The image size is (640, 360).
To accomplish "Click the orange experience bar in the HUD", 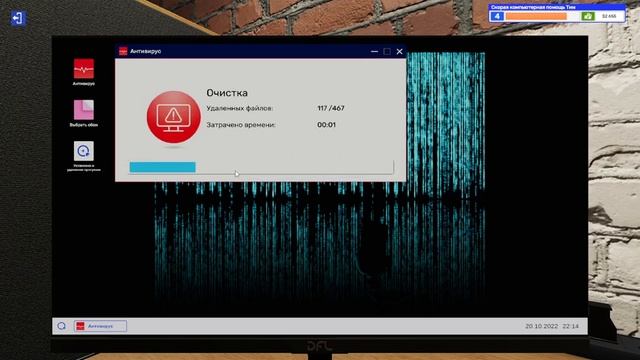I will (536, 16).
